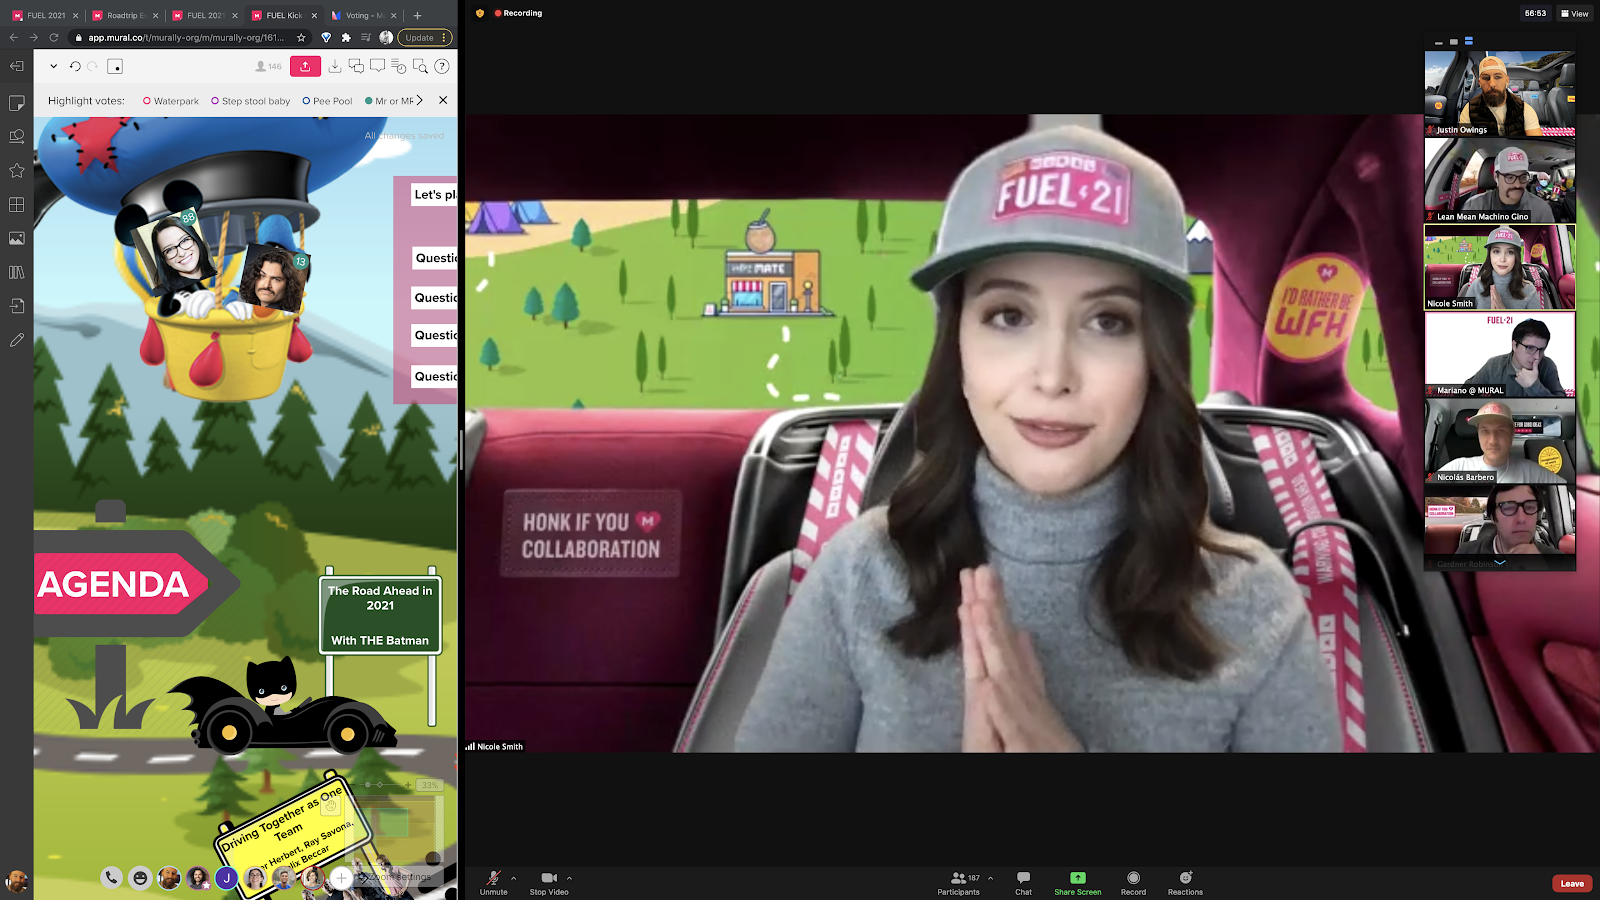This screenshot has height=900, width=1600.
Task: Open the comments icon in Mural toolbar
Action: pos(377,66)
